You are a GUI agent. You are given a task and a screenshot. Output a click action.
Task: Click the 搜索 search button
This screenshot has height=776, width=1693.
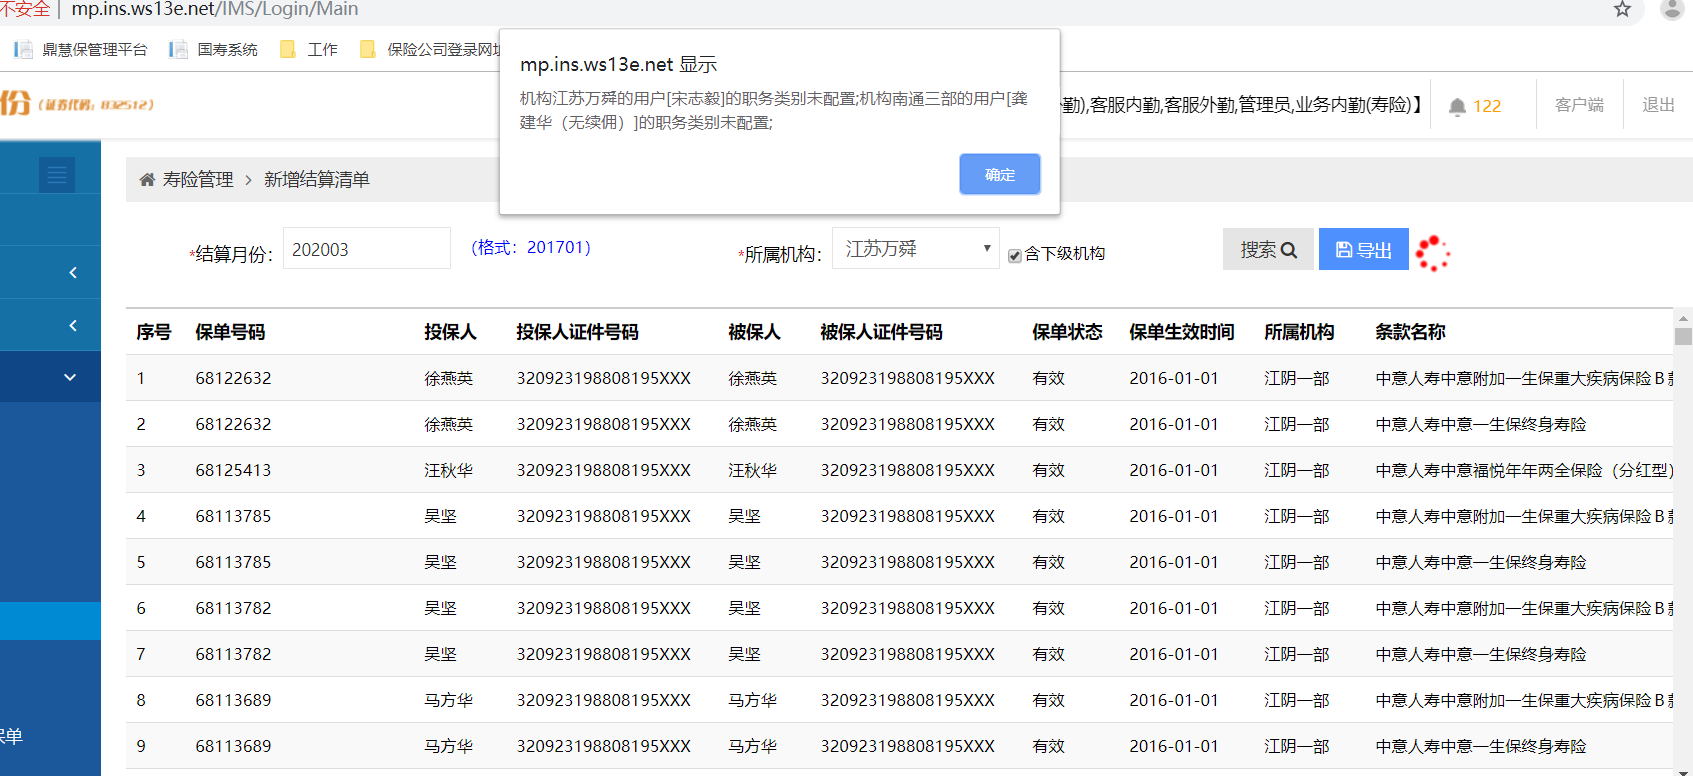[1267, 250]
